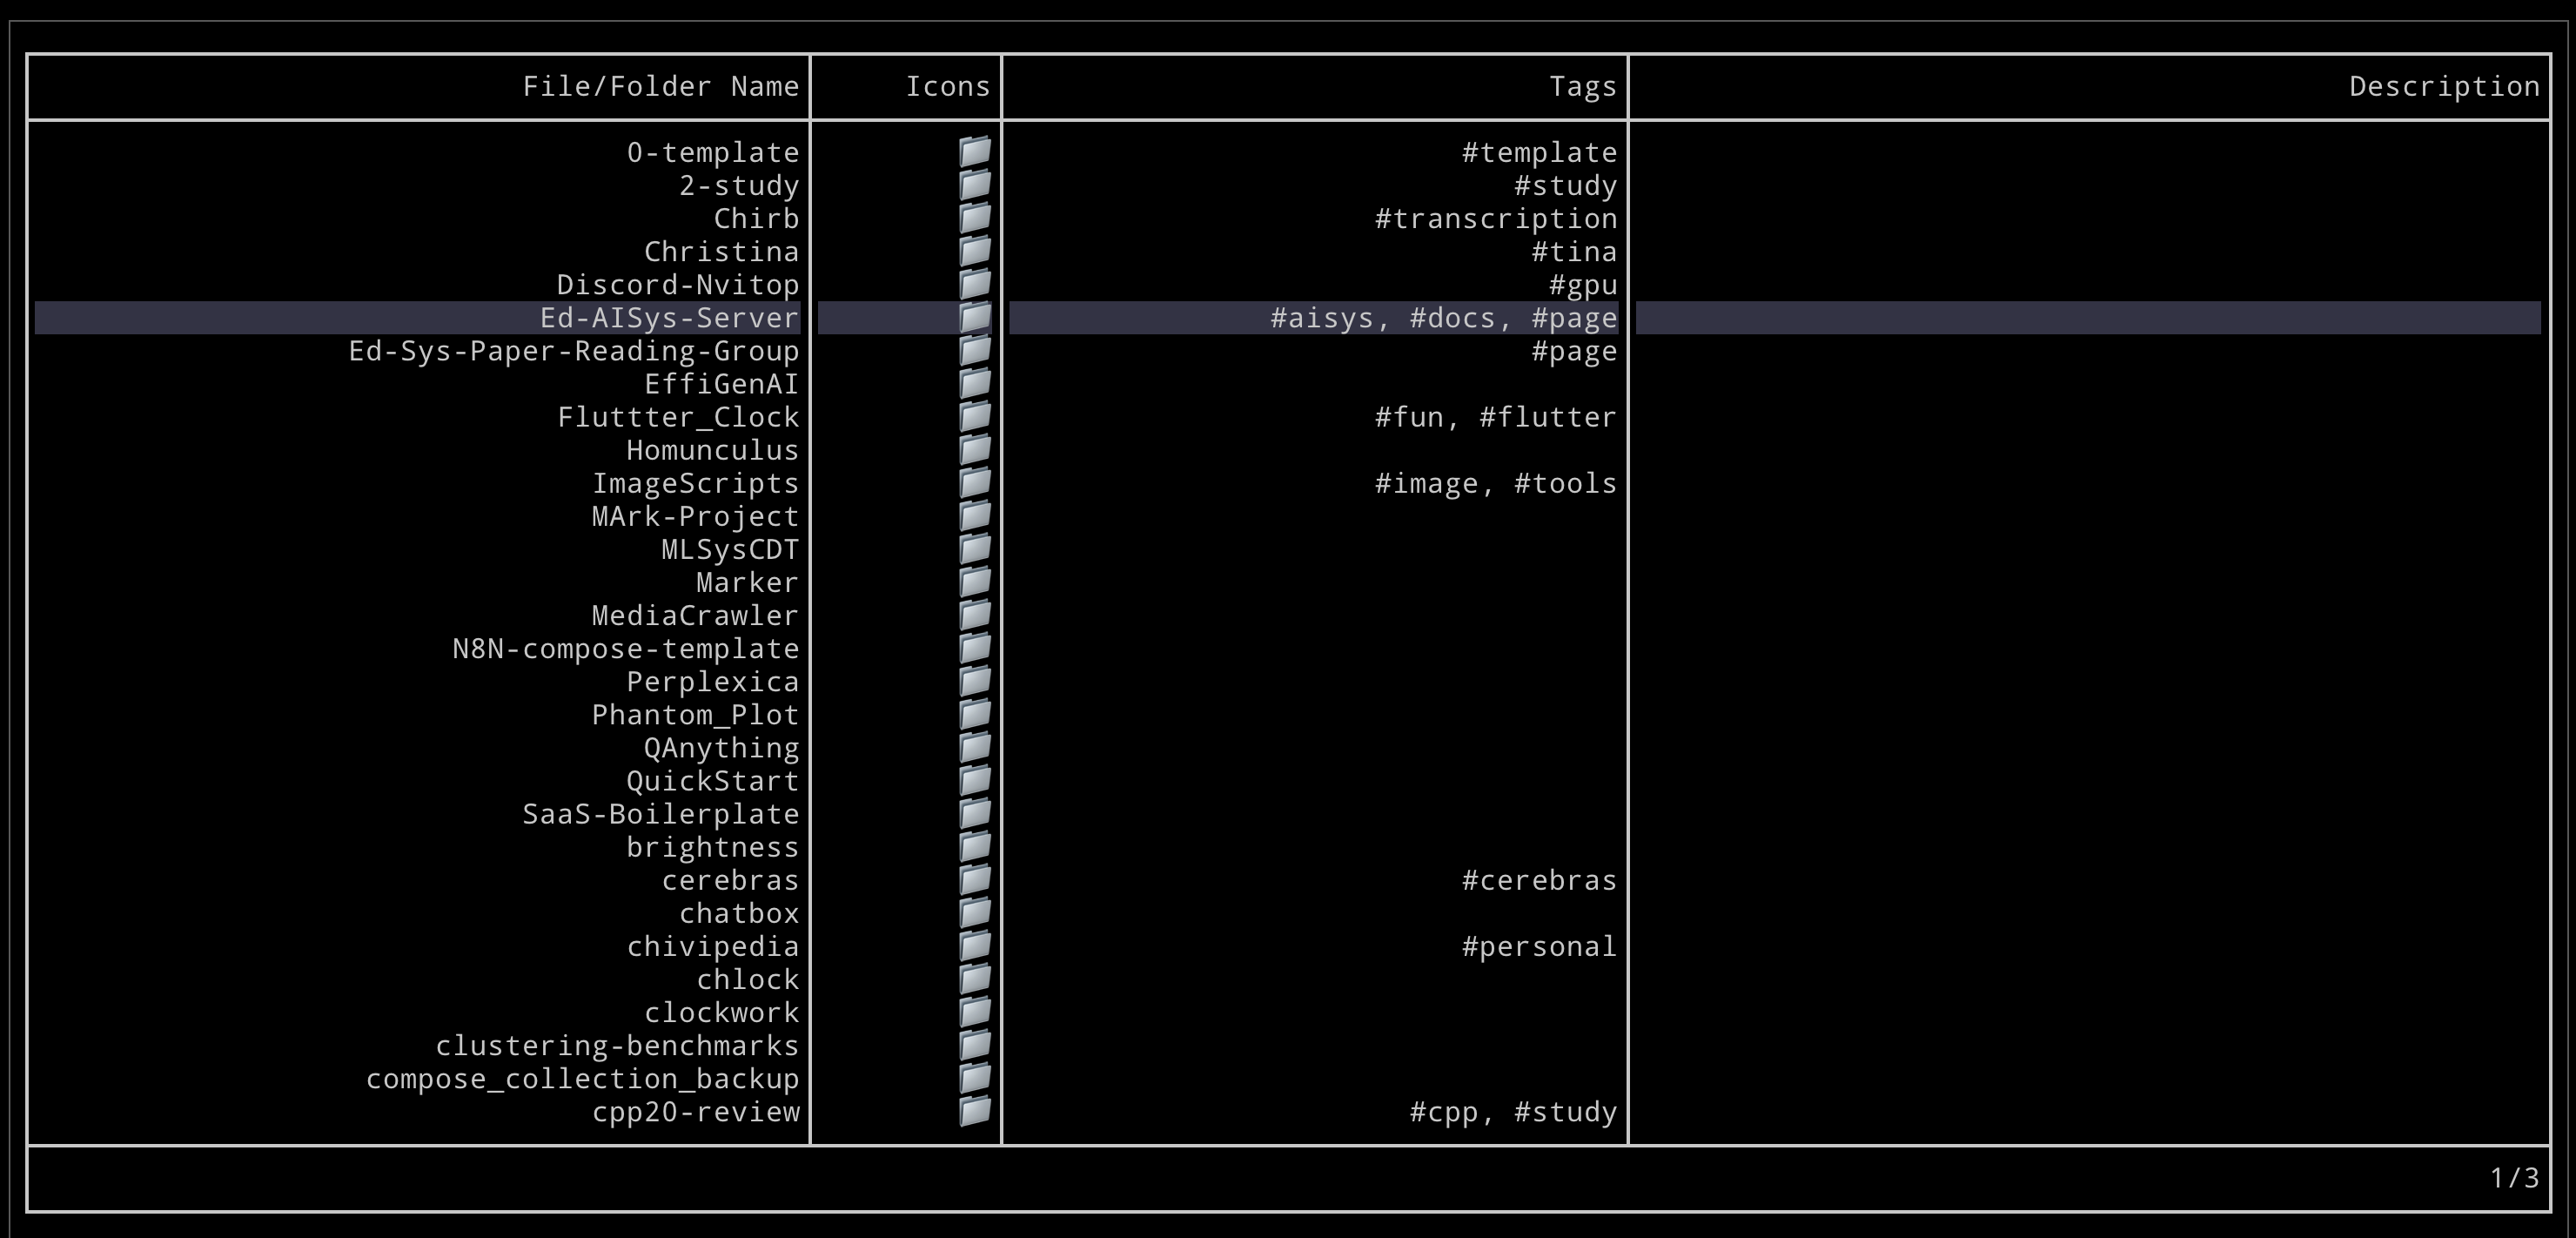Select the Discord-Nvitop folder entry

[677, 285]
